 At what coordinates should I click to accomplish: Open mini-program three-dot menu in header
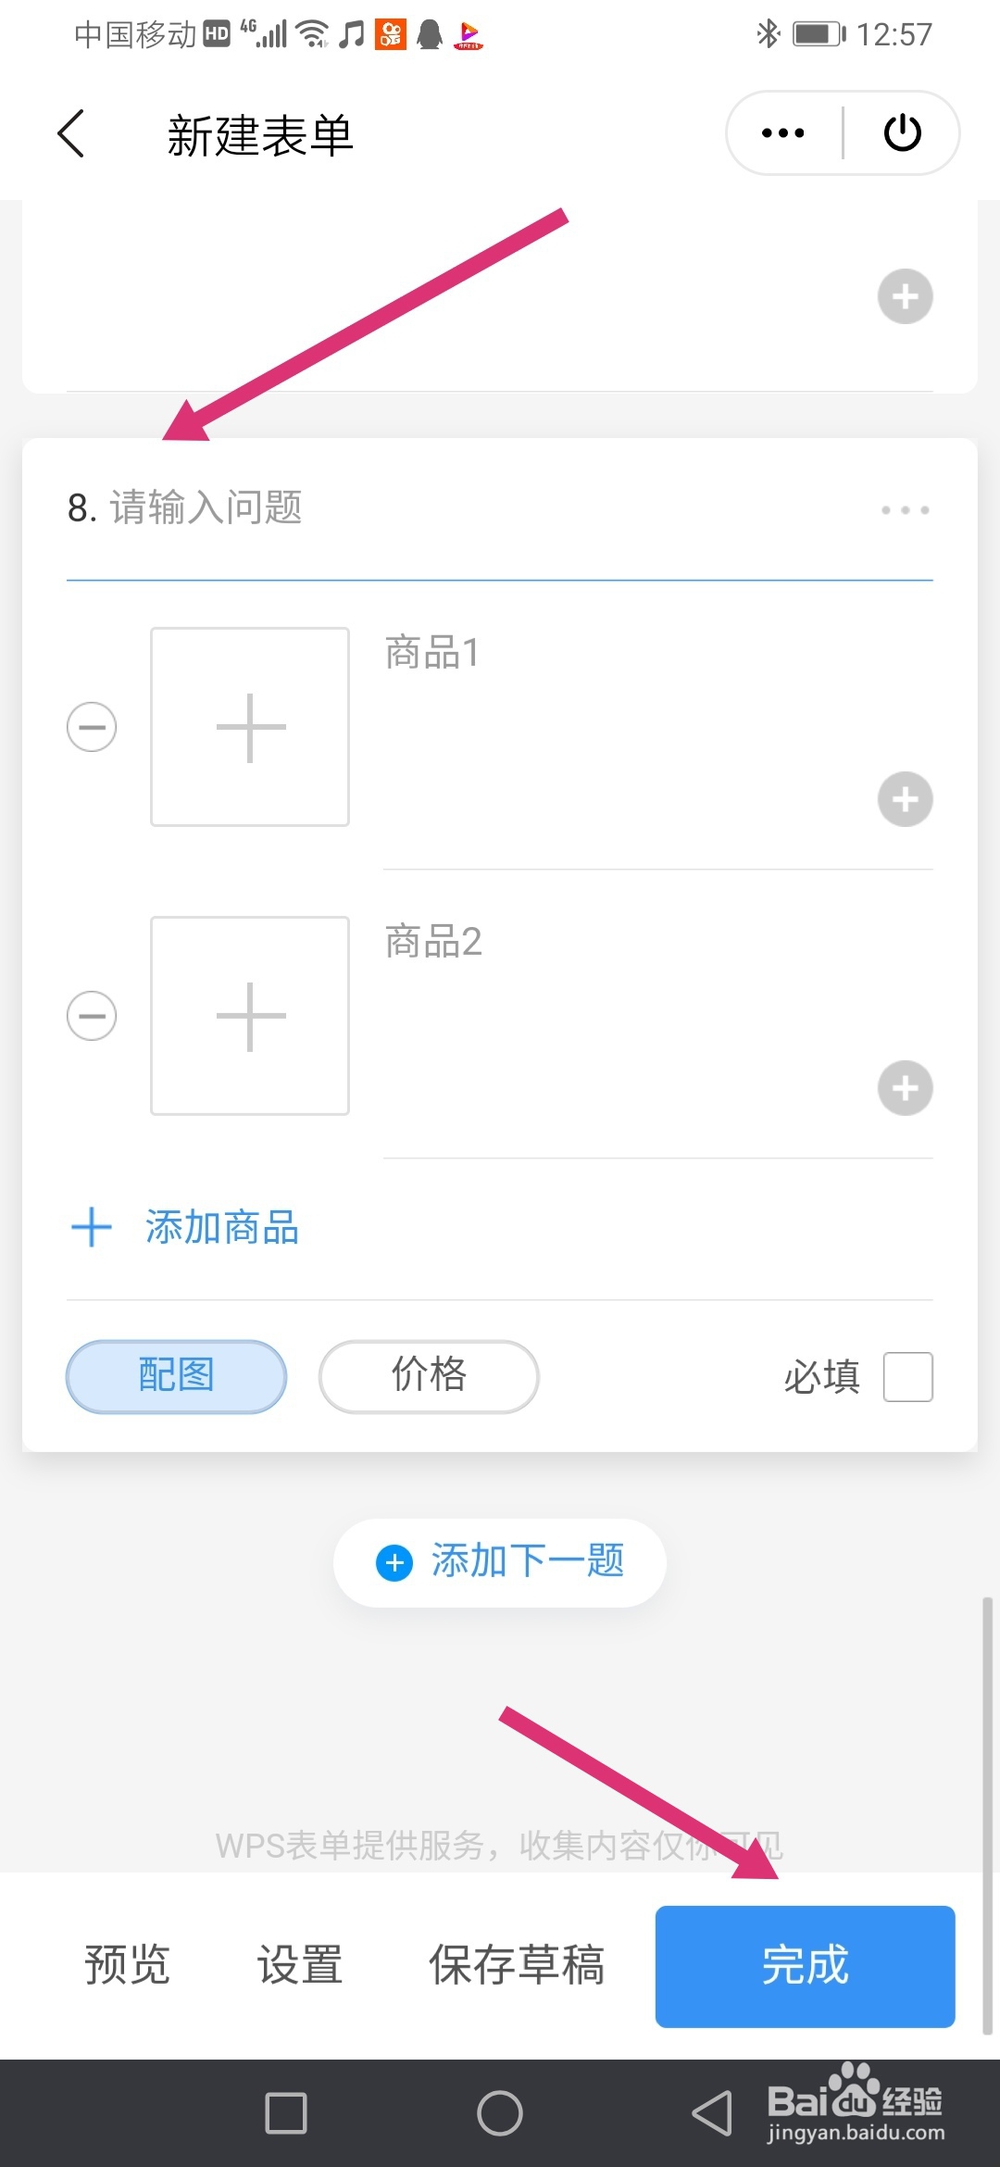[x=783, y=133]
